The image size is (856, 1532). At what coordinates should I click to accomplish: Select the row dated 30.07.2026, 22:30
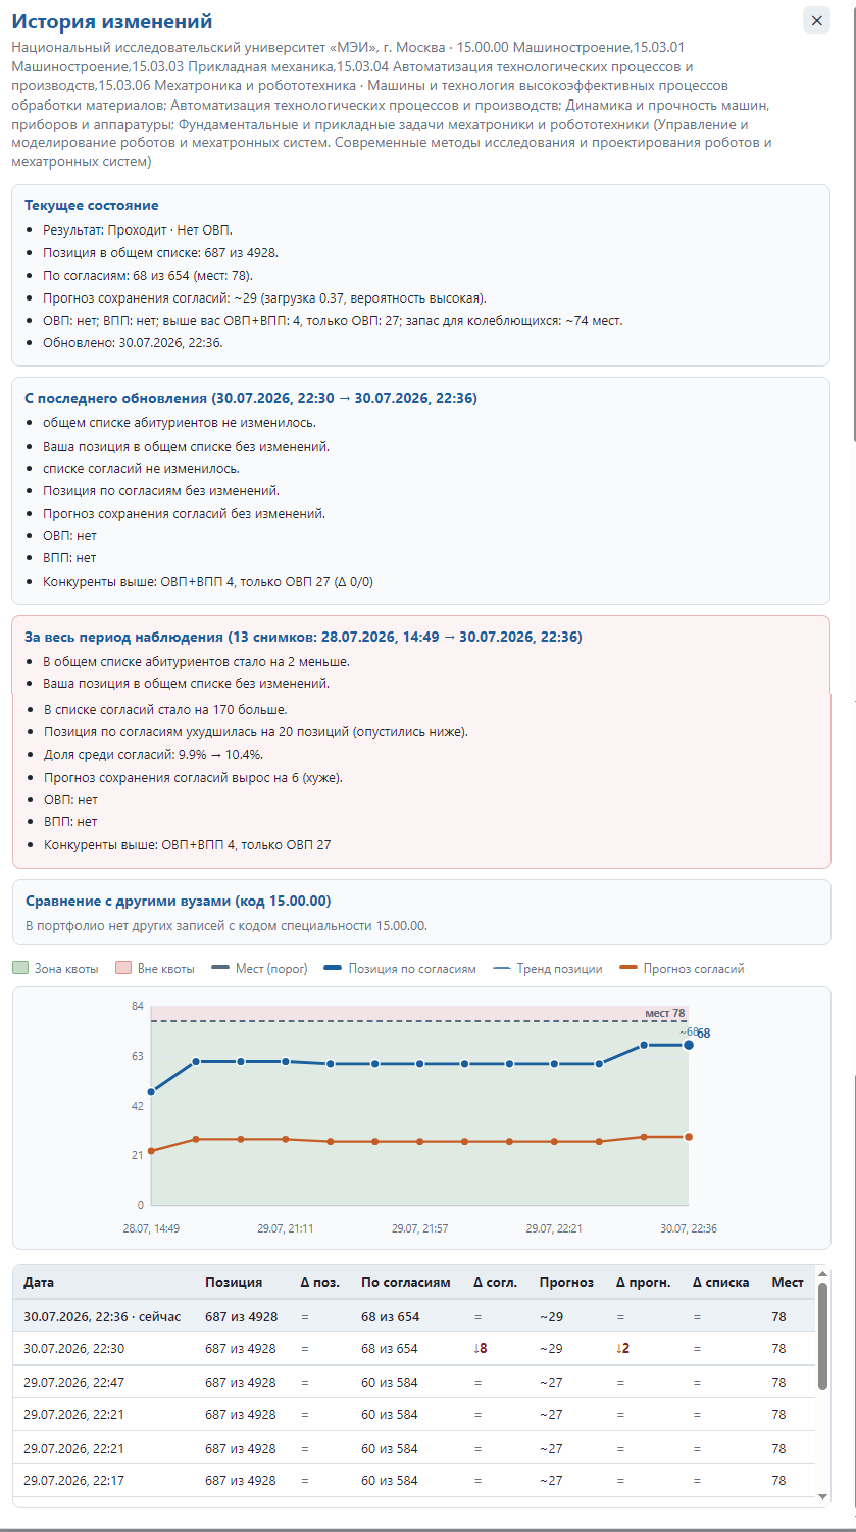[x=414, y=1348]
